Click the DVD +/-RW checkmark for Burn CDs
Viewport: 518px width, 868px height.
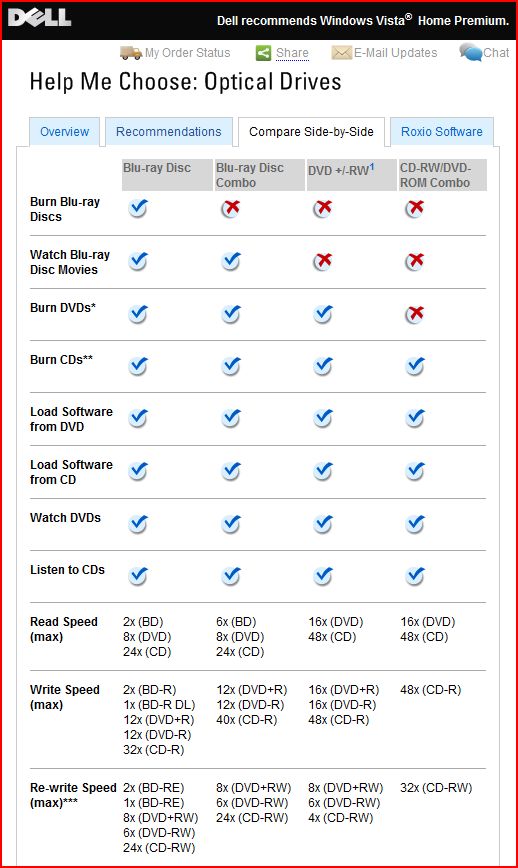pyautogui.click(x=323, y=366)
